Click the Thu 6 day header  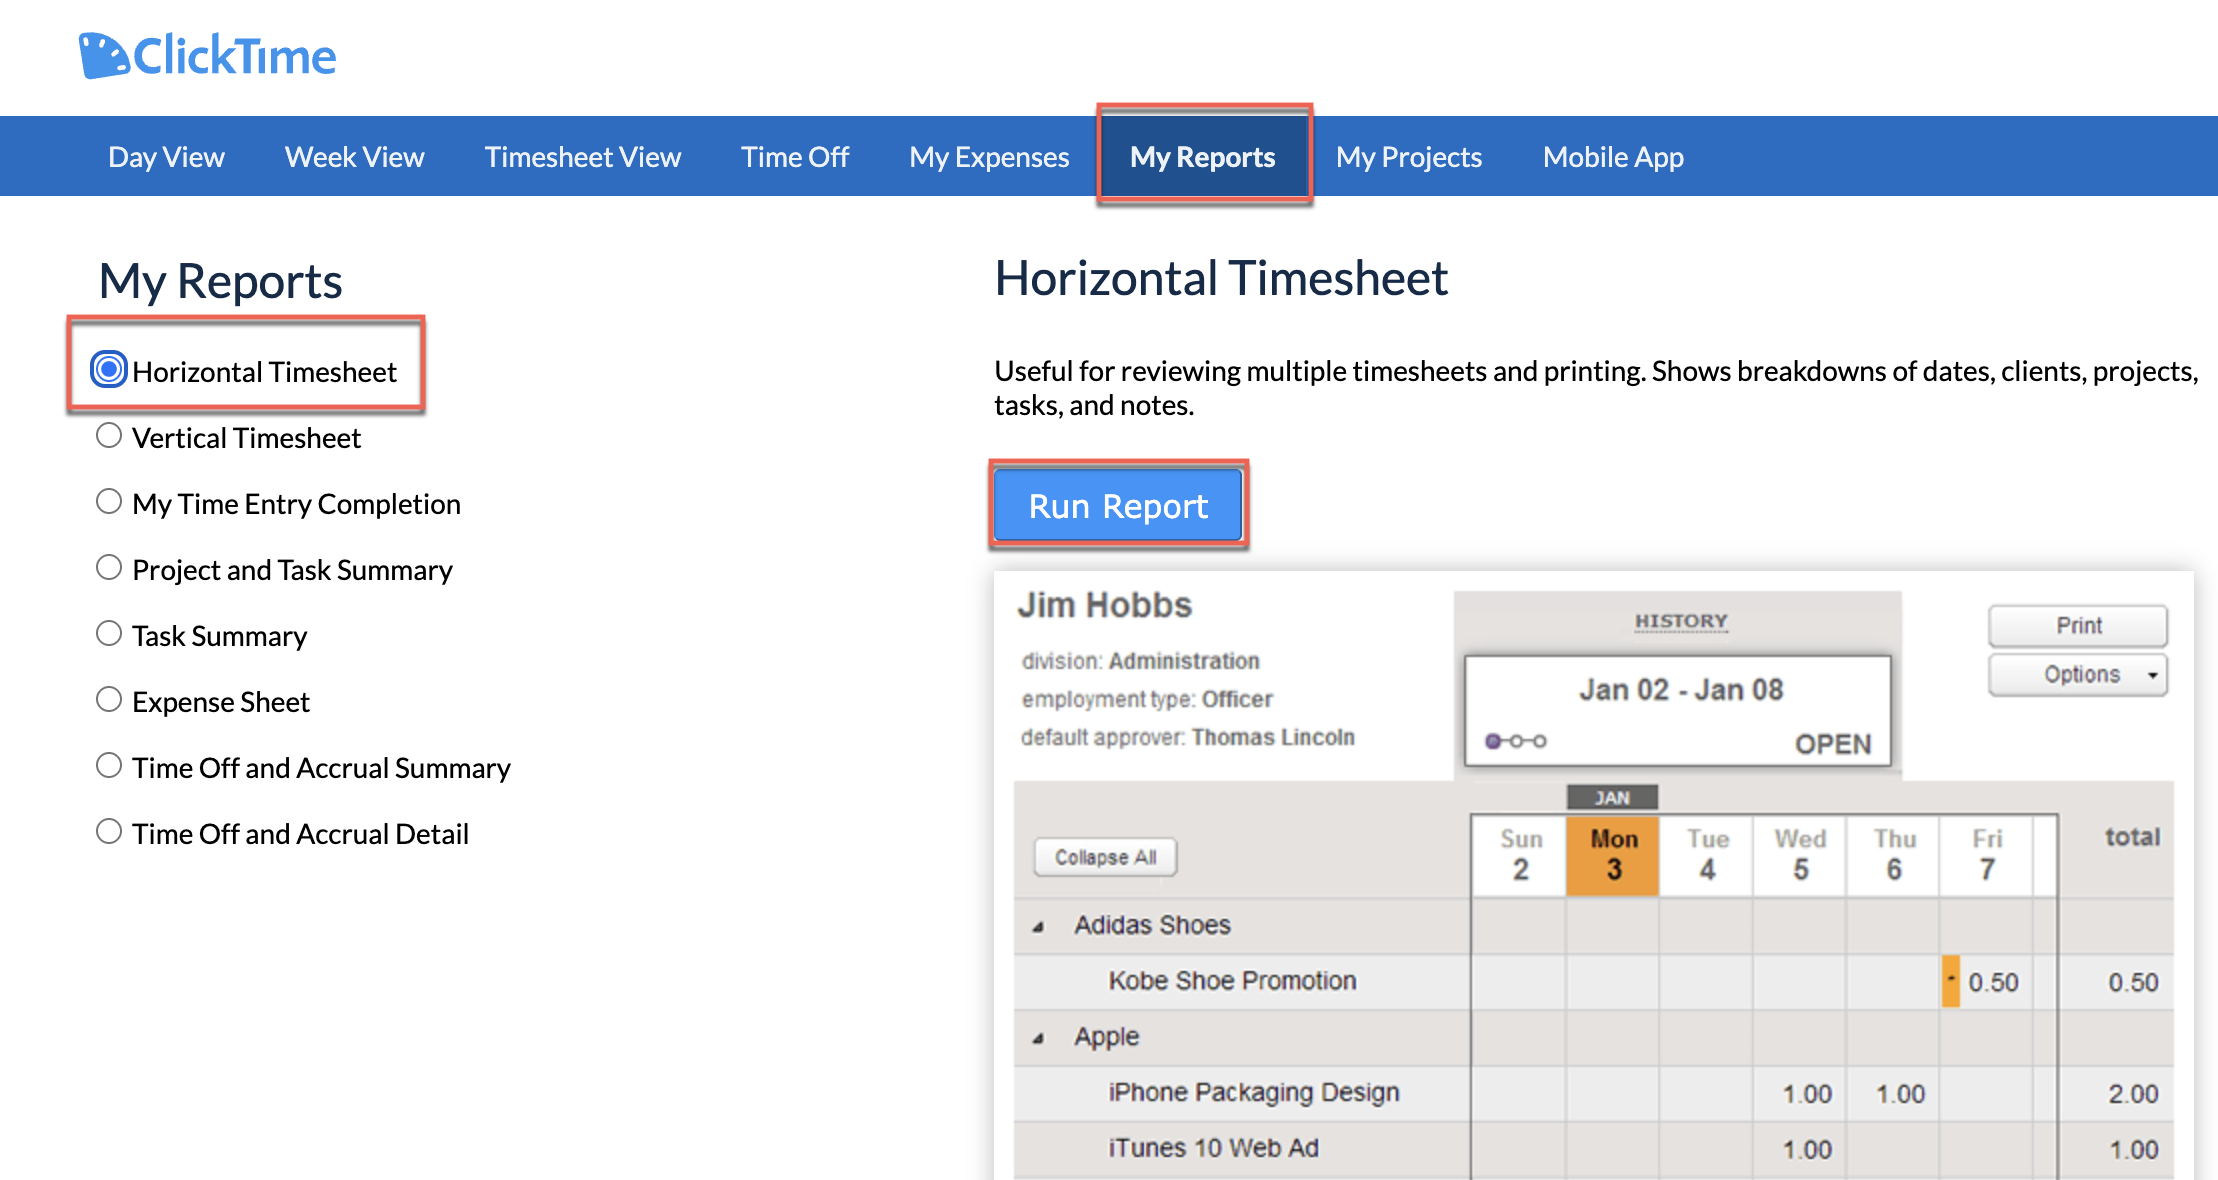coord(1893,855)
